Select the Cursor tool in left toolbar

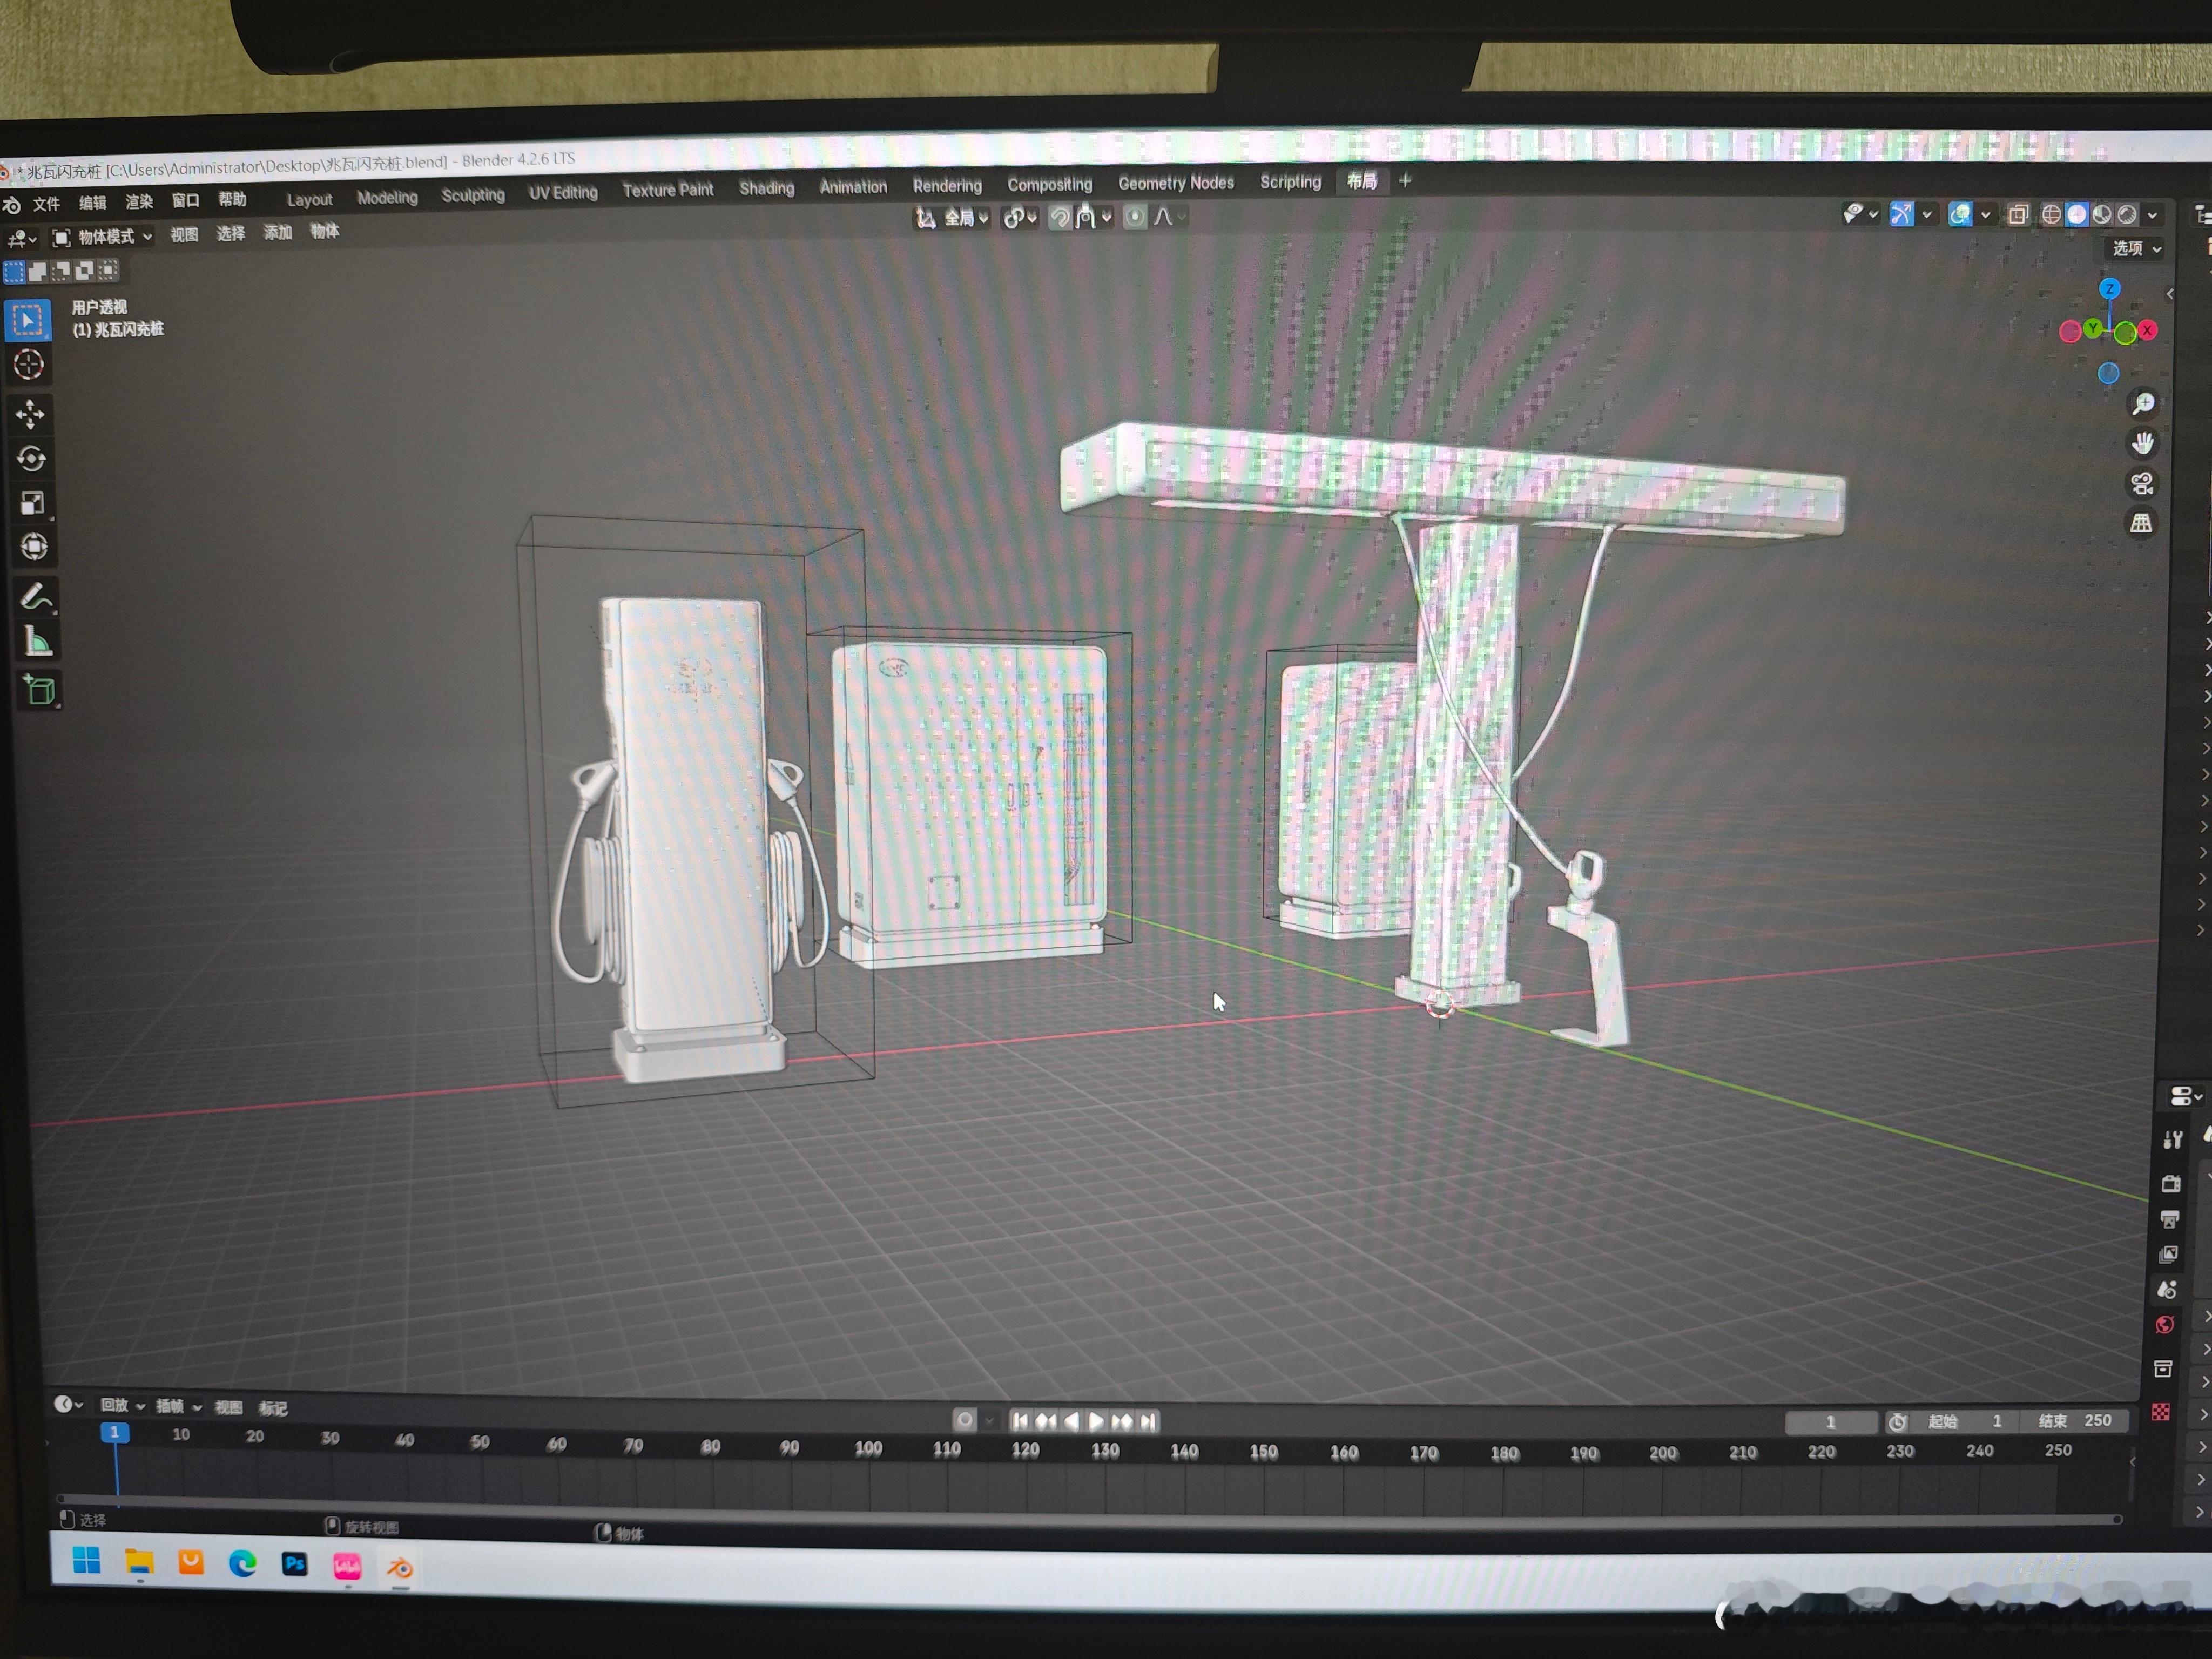(x=29, y=365)
